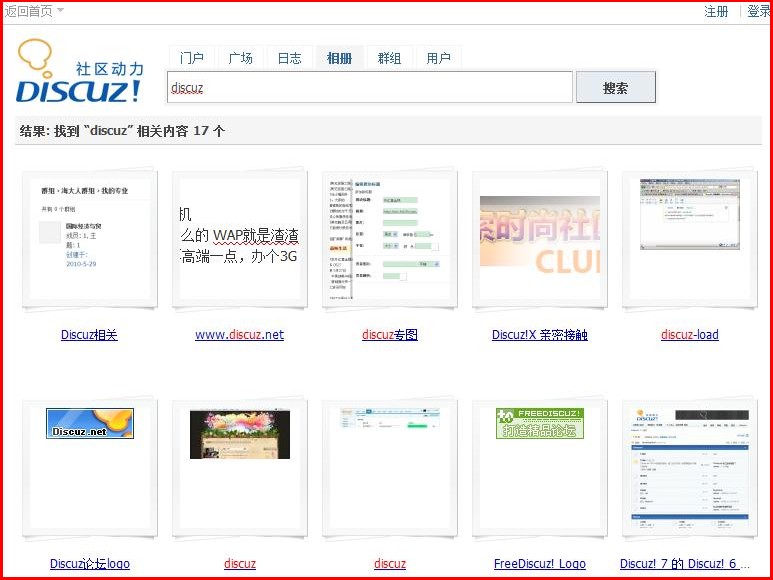The width and height of the screenshot is (773, 580).
Task: Switch to the 门户 tab
Action: [x=191, y=58]
